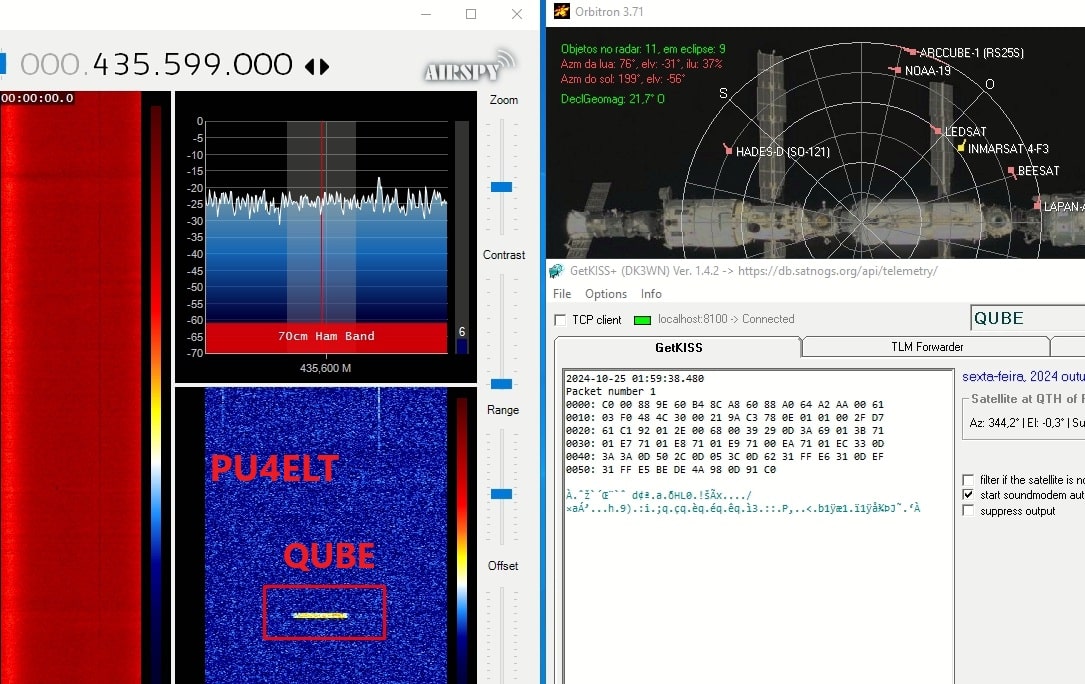Click the timestamp 2024-10-25 01:59:38.480

point(635,379)
